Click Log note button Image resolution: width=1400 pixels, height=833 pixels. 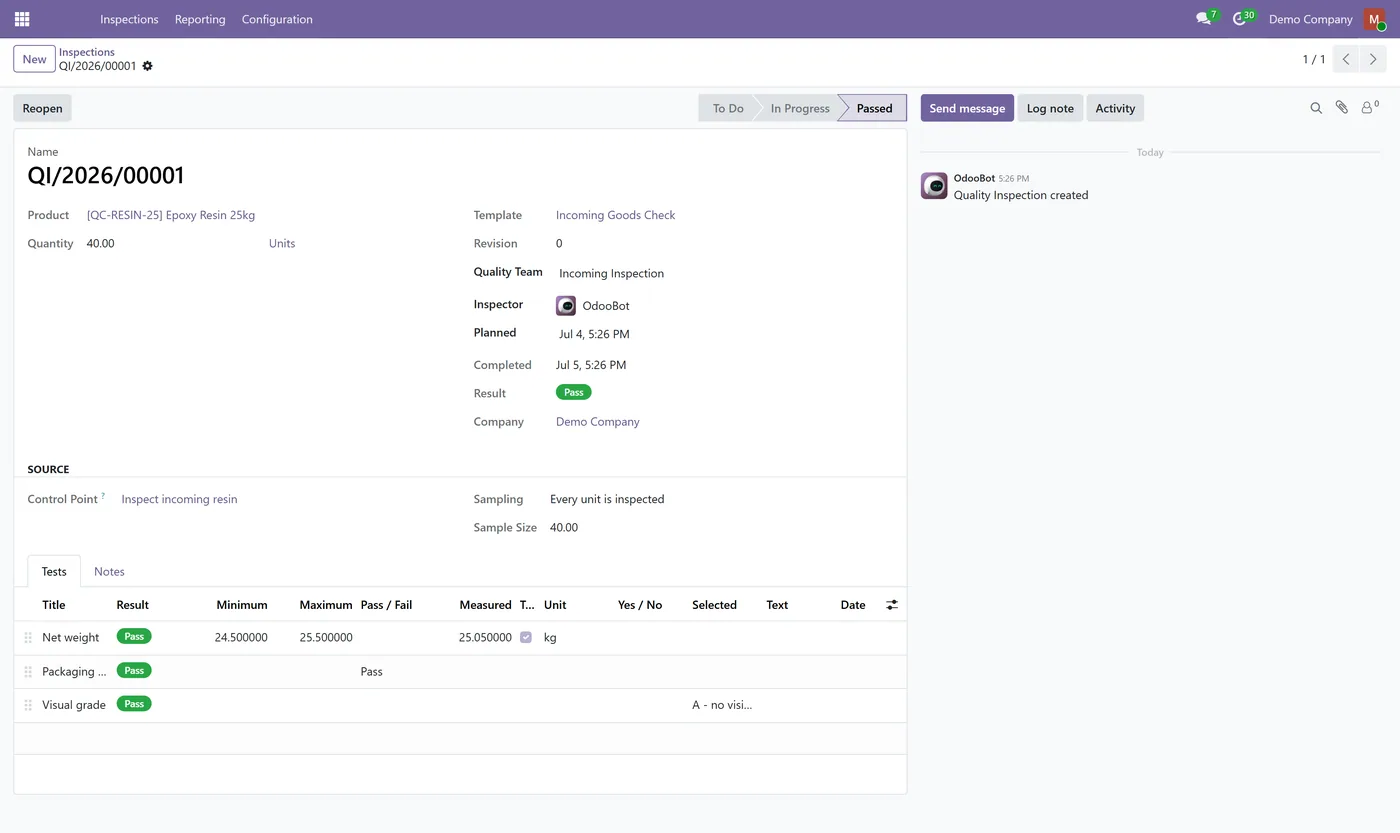click(1050, 108)
